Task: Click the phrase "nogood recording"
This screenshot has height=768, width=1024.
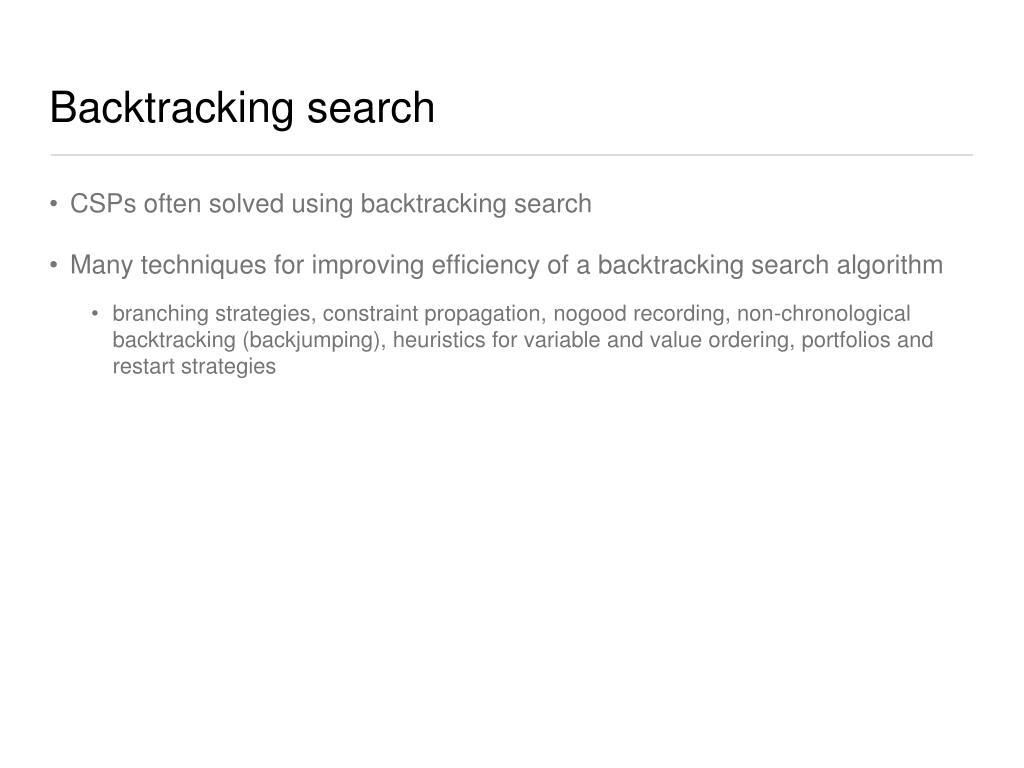Action: coord(641,314)
